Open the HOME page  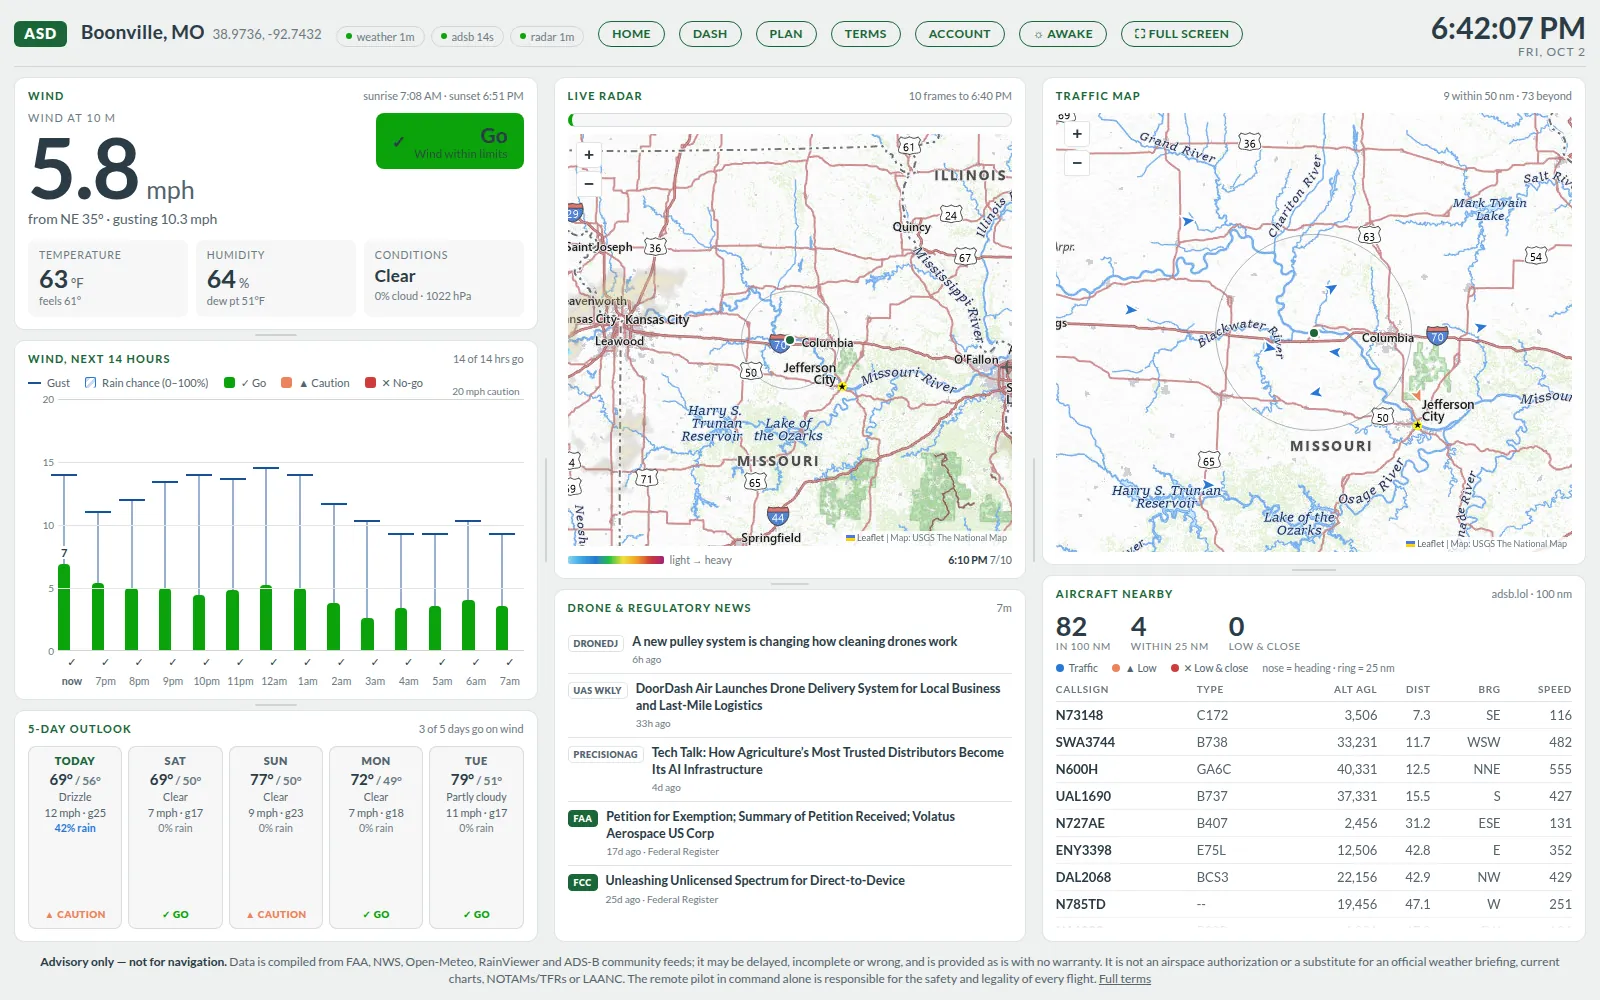tap(631, 34)
